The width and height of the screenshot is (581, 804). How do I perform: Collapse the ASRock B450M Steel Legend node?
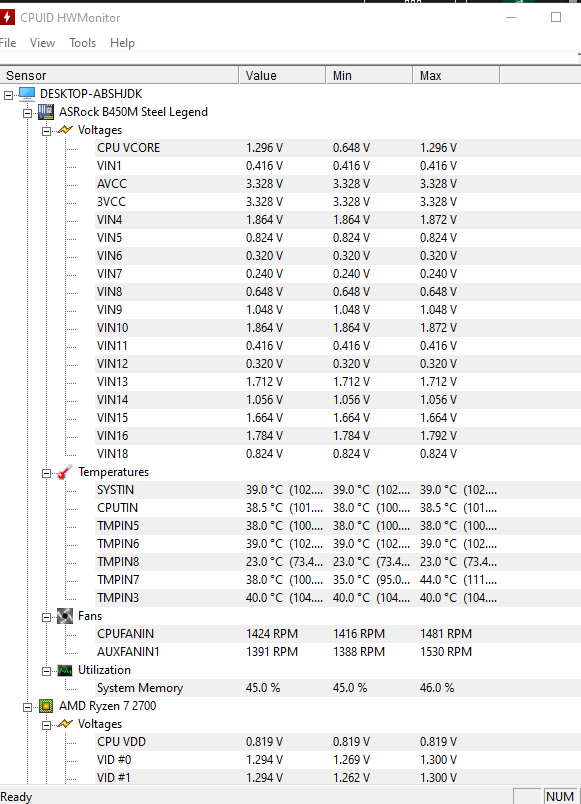click(27, 113)
